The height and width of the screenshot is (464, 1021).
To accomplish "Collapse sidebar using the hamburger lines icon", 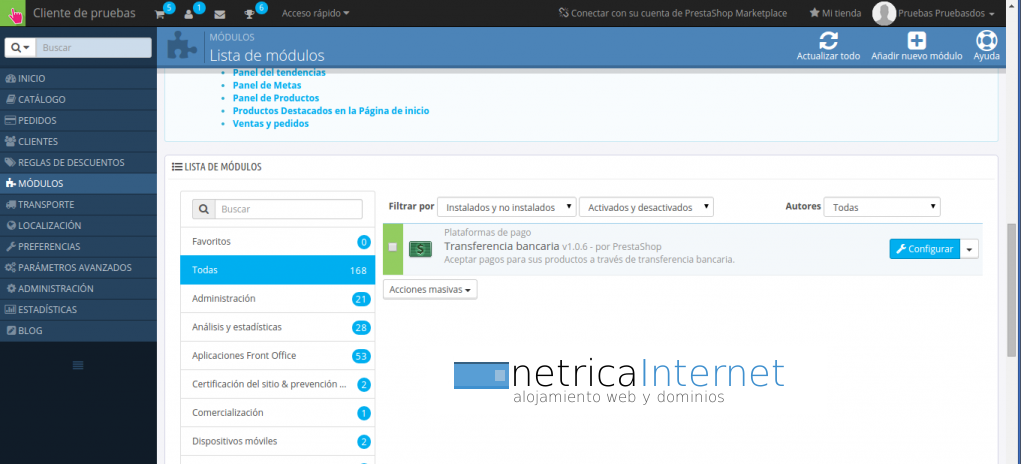I will click(x=78, y=366).
